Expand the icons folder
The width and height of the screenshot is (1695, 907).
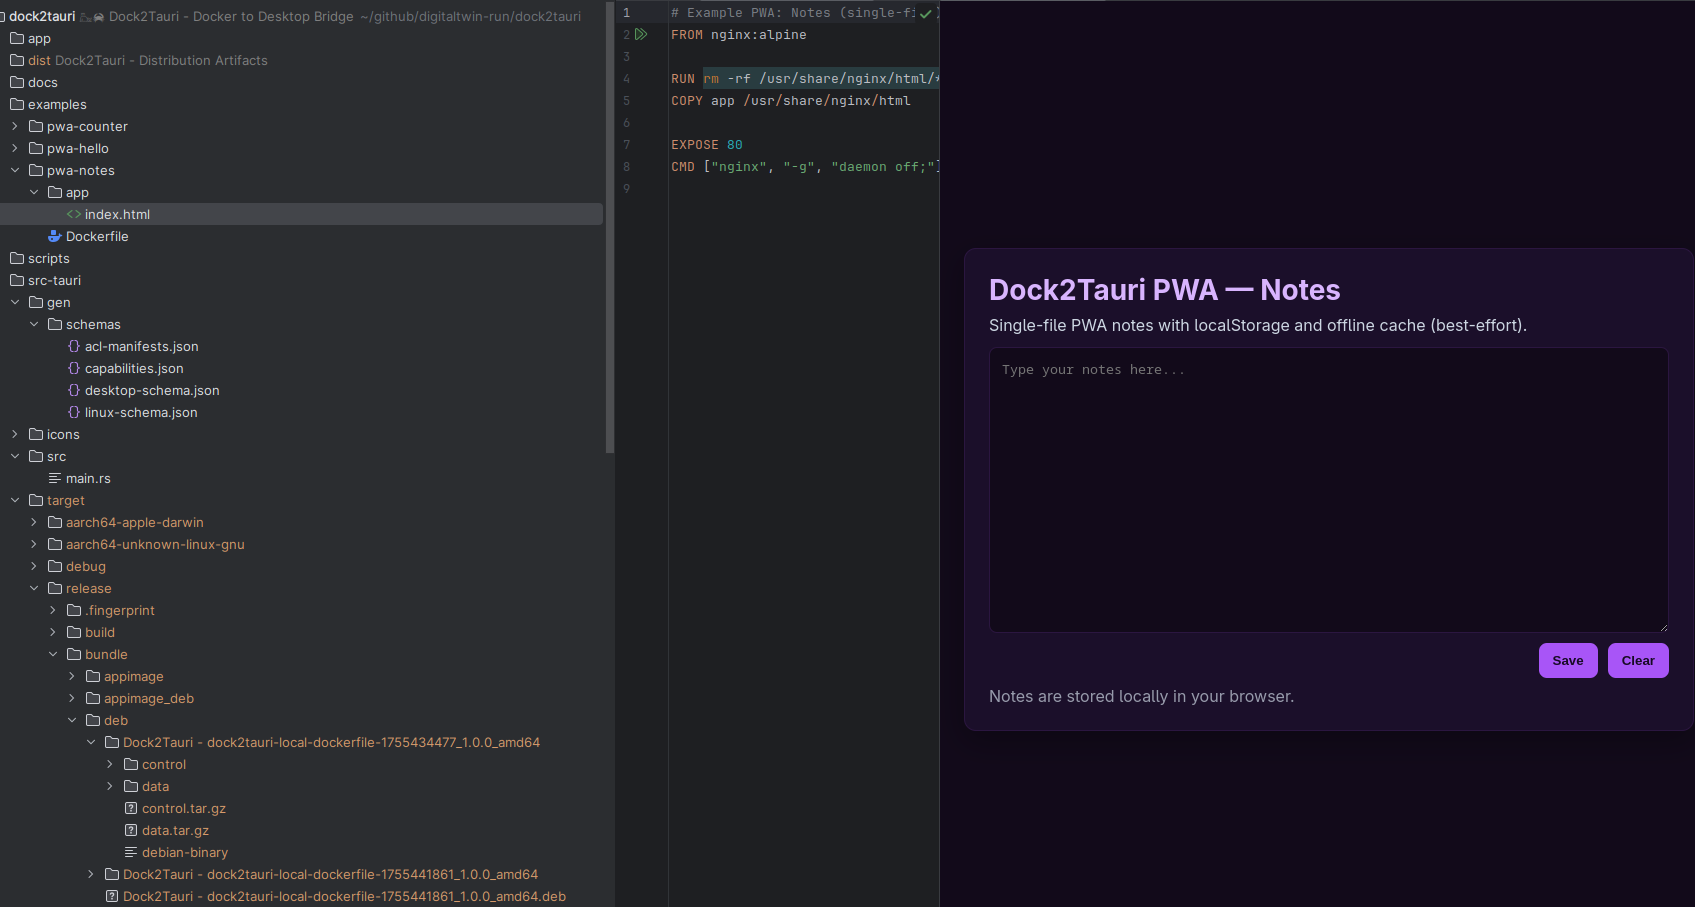coord(15,434)
